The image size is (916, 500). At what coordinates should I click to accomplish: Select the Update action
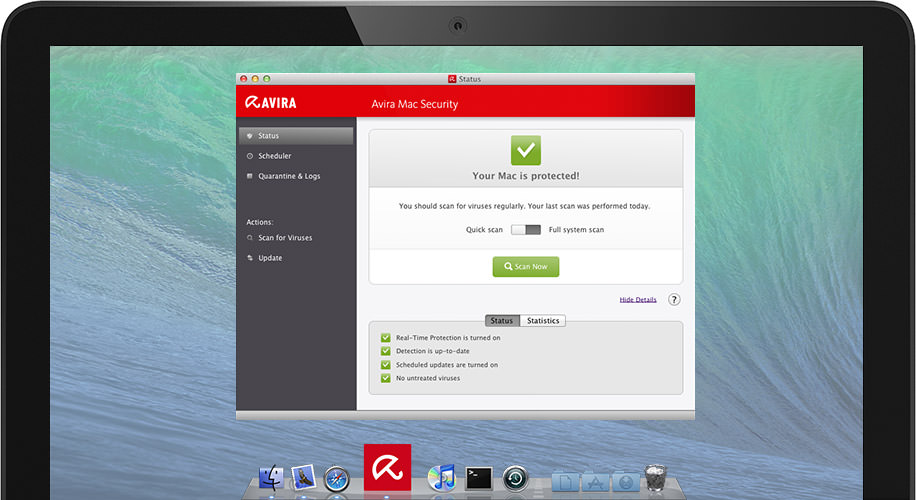click(x=270, y=258)
